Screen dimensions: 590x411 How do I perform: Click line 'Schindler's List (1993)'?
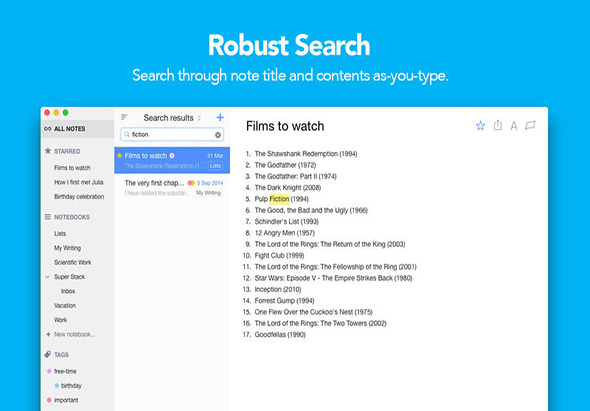(287, 221)
